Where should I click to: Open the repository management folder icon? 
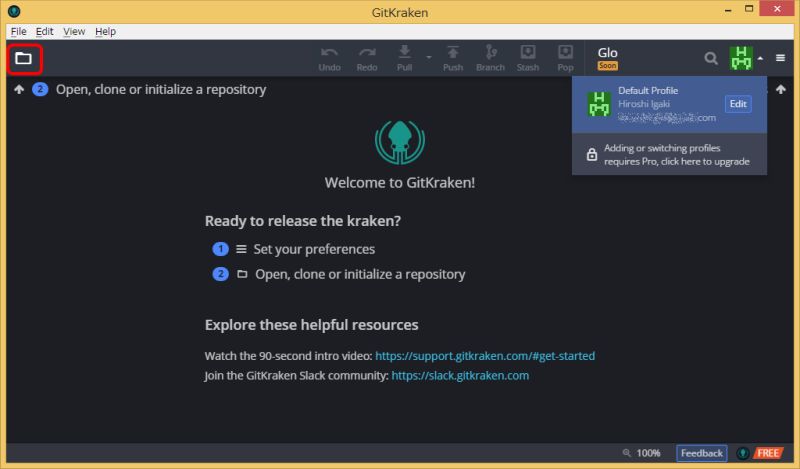point(23,58)
